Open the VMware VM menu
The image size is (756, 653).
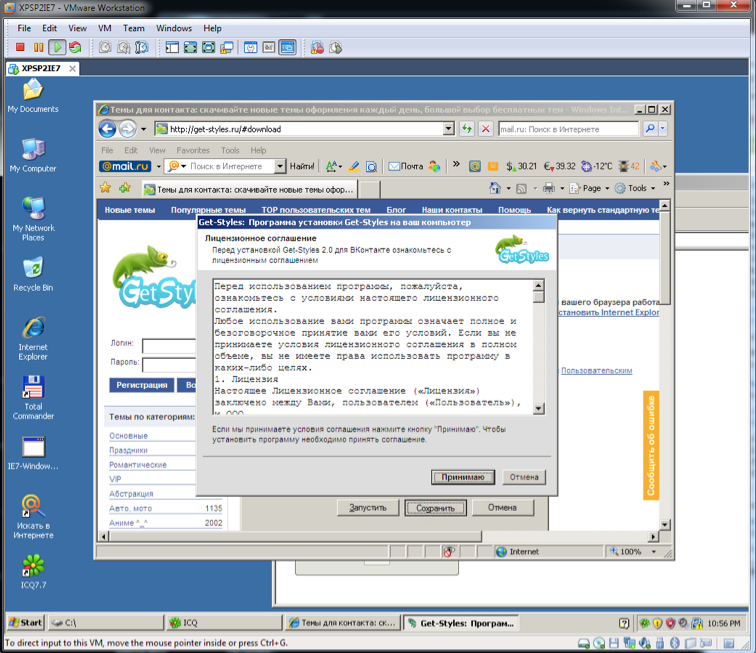pyautogui.click(x=105, y=28)
